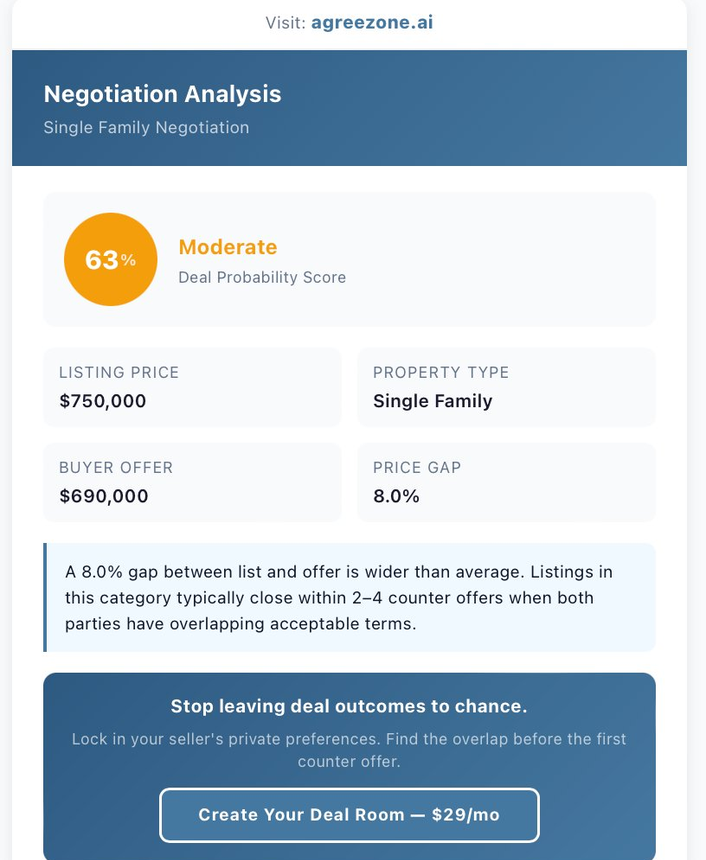Screen dimensions: 706x860
Task: Click the Negotiation Analysis heading
Action: [x=162, y=95]
